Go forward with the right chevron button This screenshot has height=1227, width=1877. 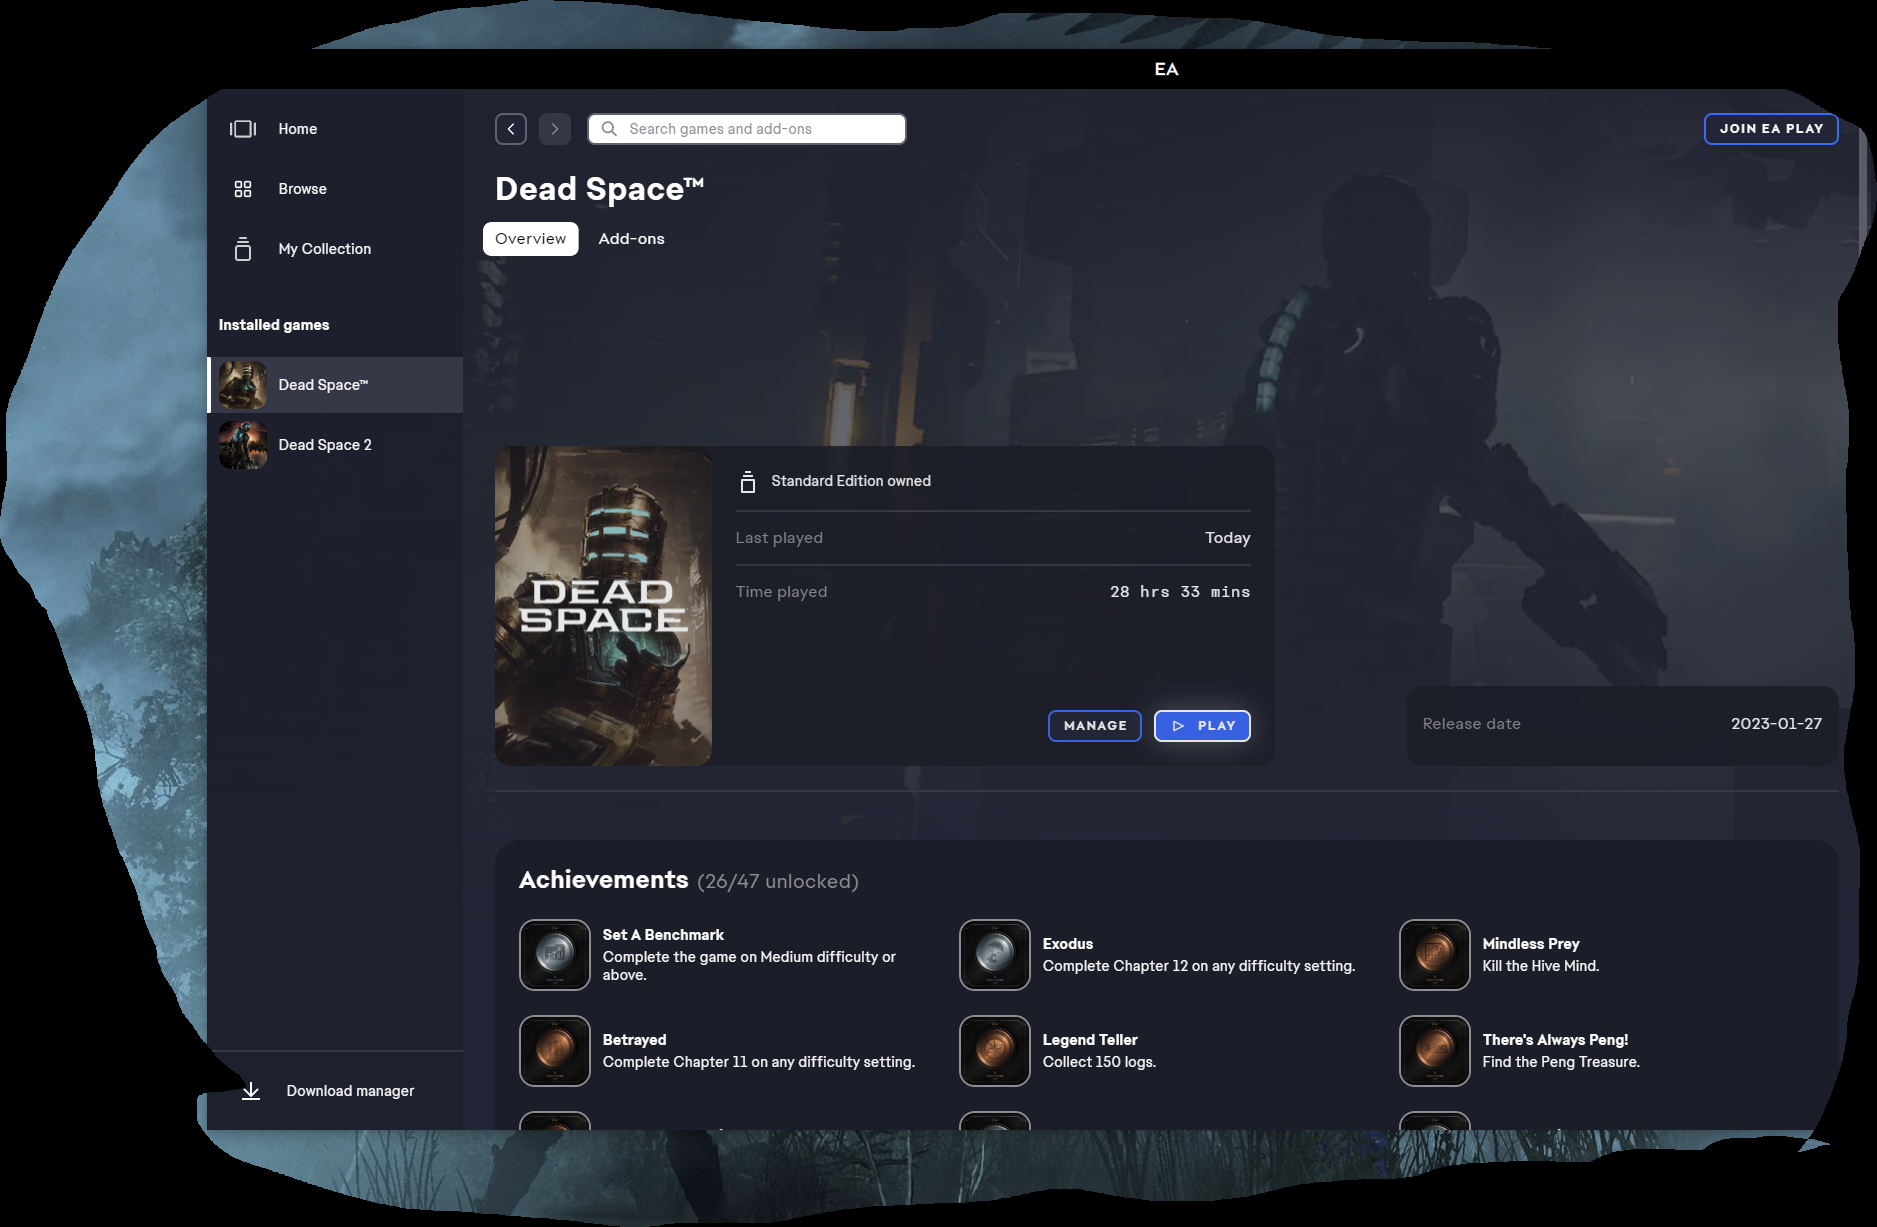pos(555,129)
